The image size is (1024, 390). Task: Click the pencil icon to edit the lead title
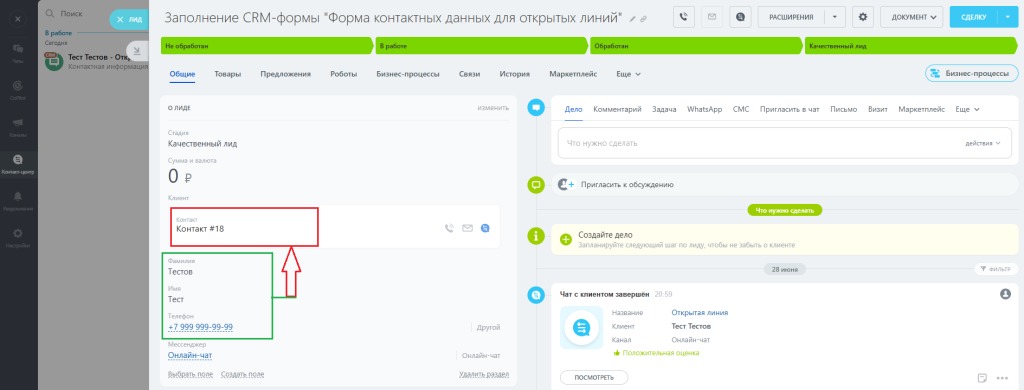[632, 19]
